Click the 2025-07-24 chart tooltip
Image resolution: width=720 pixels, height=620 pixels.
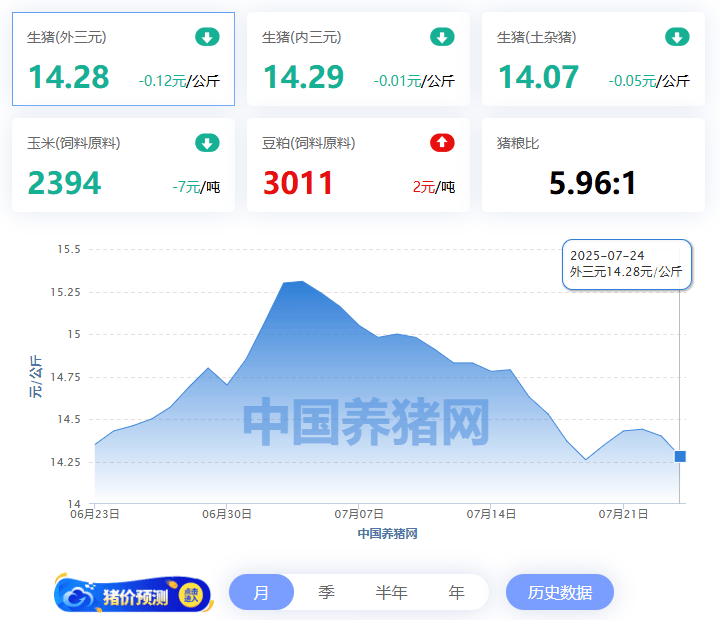[627, 264]
